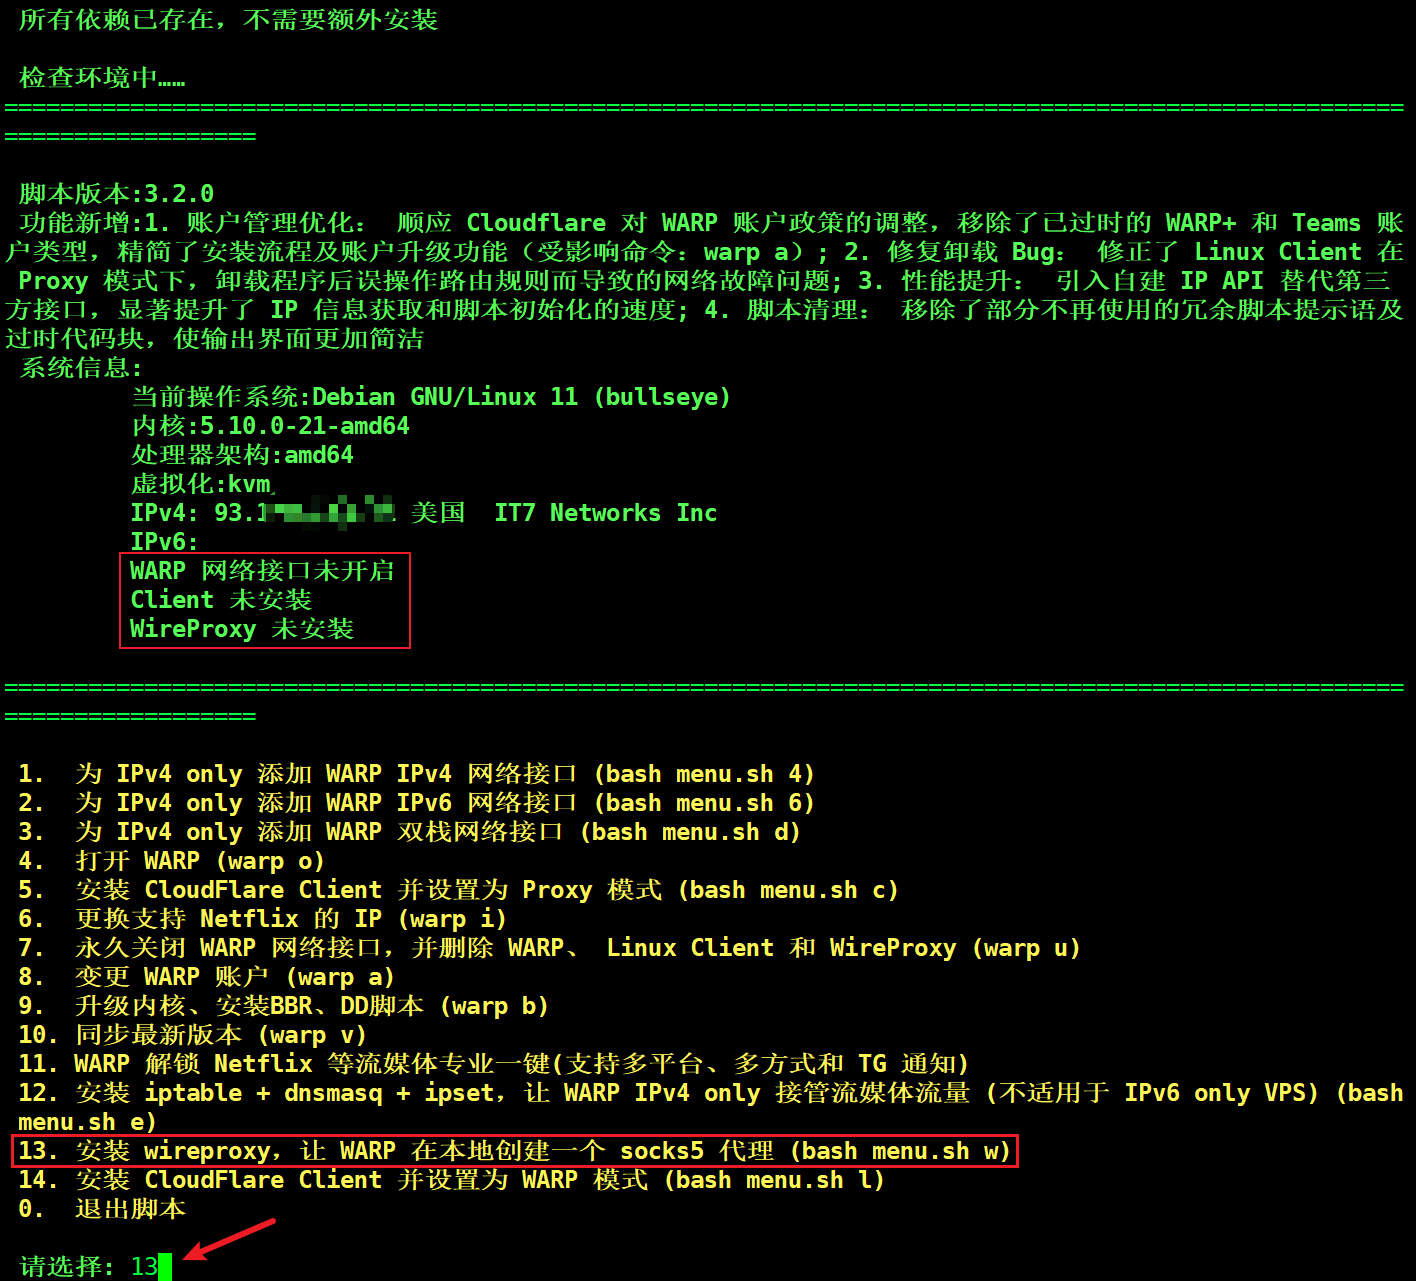Click the WireProxy 未安装 status line
Image resolution: width=1416 pixels, height=1281 pixels.
click(x=242, y=629)
